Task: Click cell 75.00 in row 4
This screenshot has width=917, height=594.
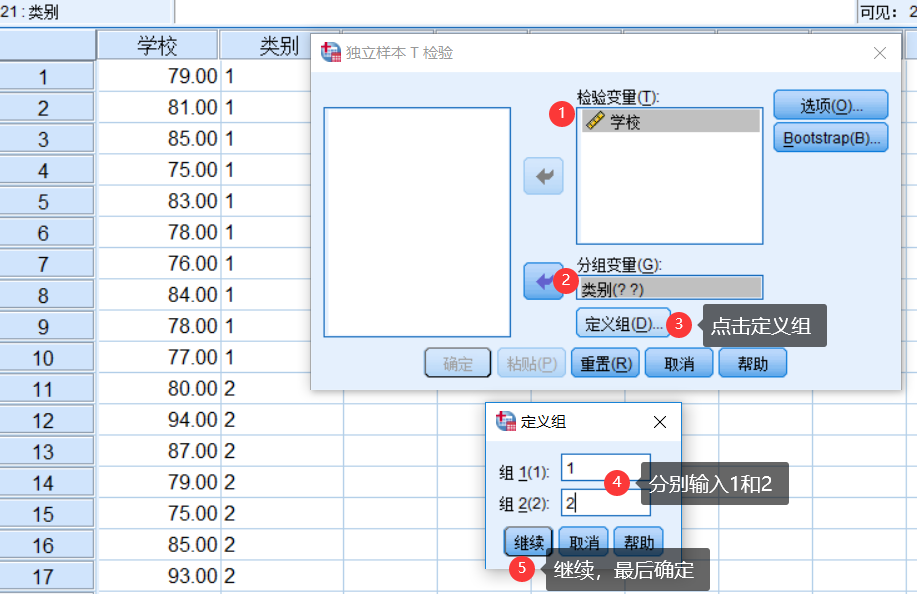Action: tap(158, 170)
